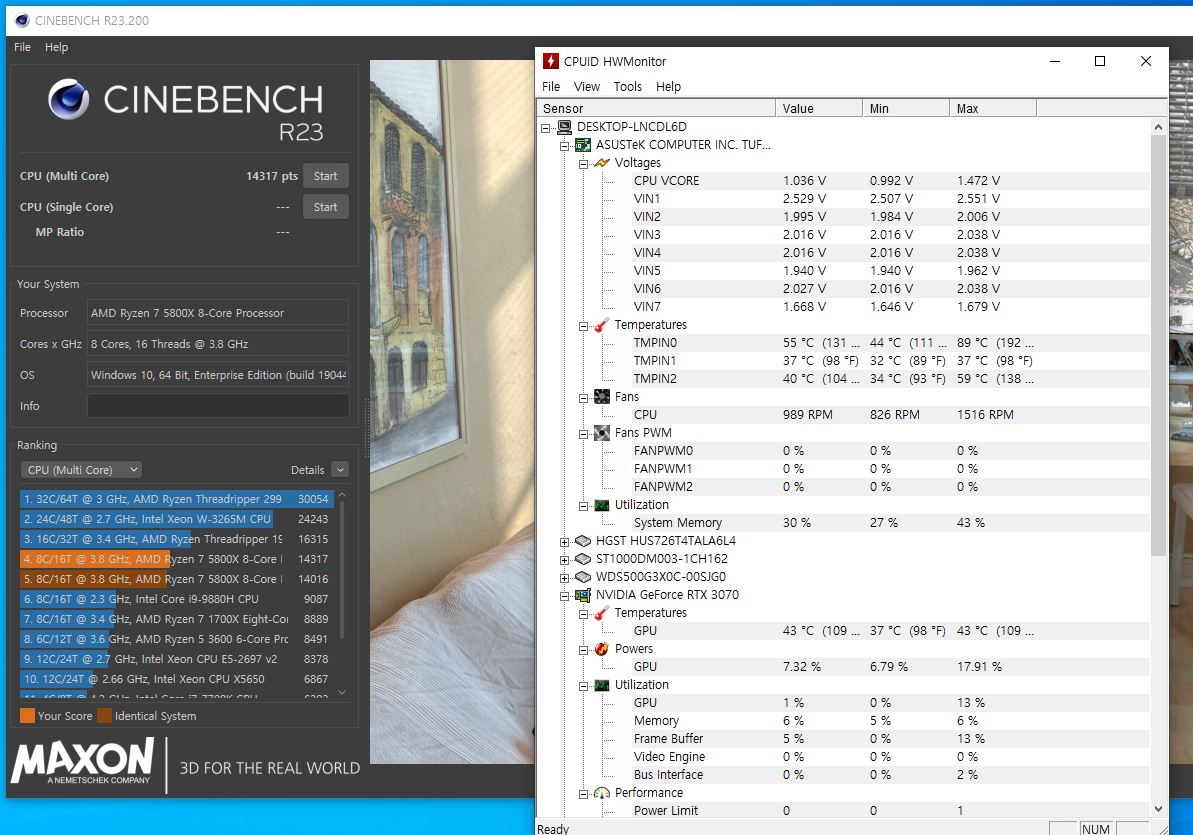Expand the WDS500G3X0C-00SJG0 drive node

(x=565, y=578)
